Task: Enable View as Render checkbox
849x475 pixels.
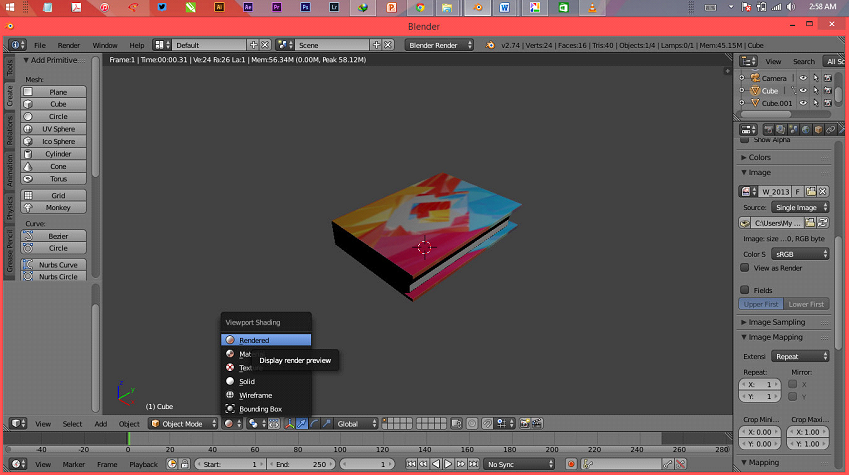Action: point(745,268)
